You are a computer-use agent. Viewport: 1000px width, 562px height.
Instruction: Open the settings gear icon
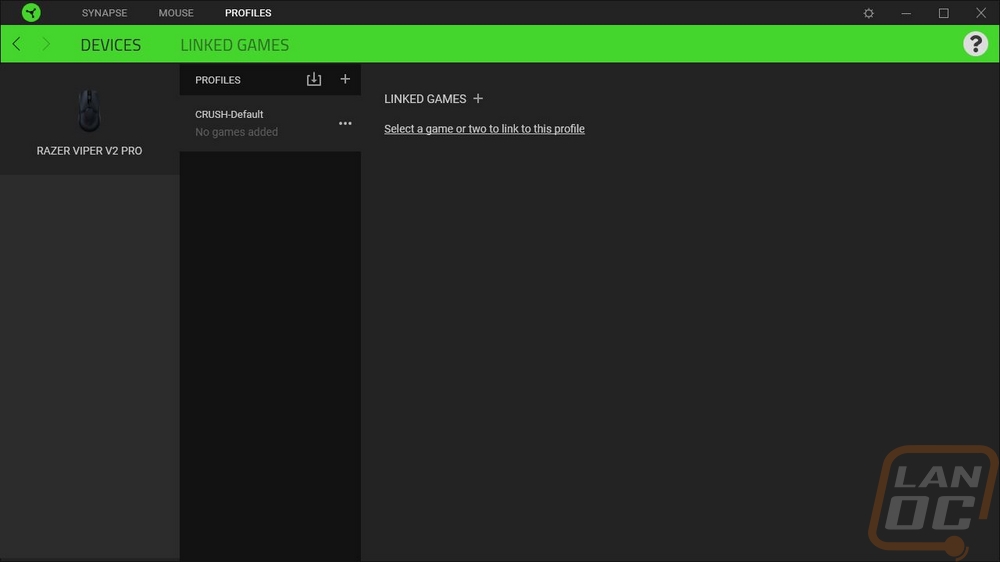(869, 13)
